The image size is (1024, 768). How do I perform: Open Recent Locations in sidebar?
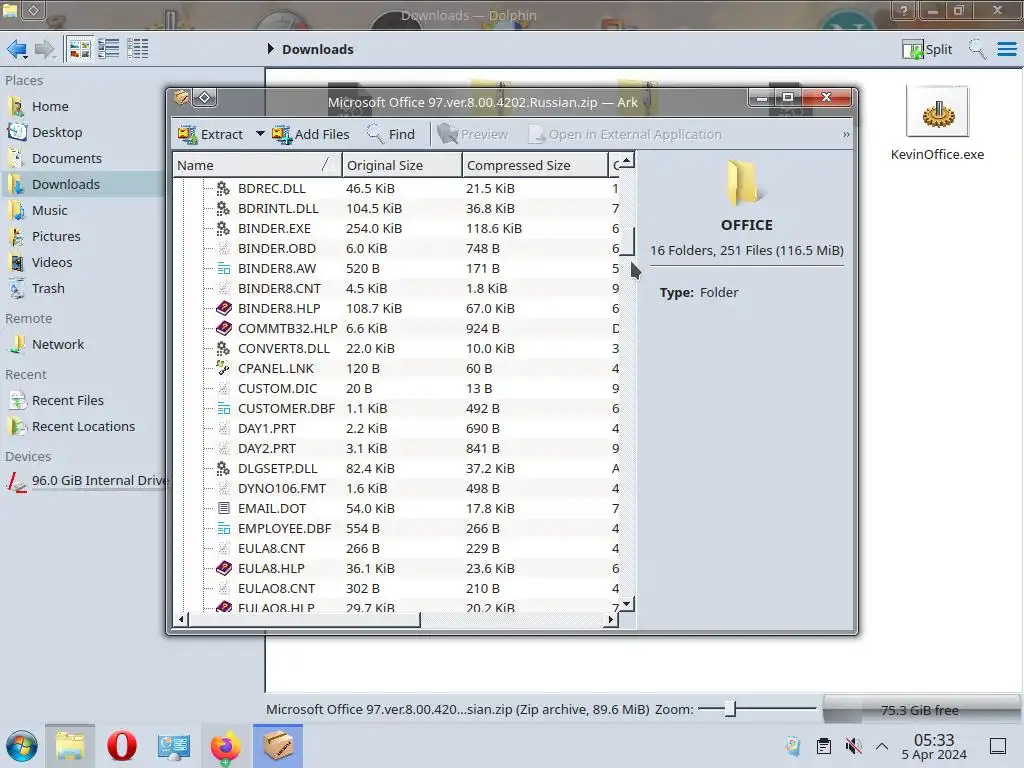click(x=82, y=426)
